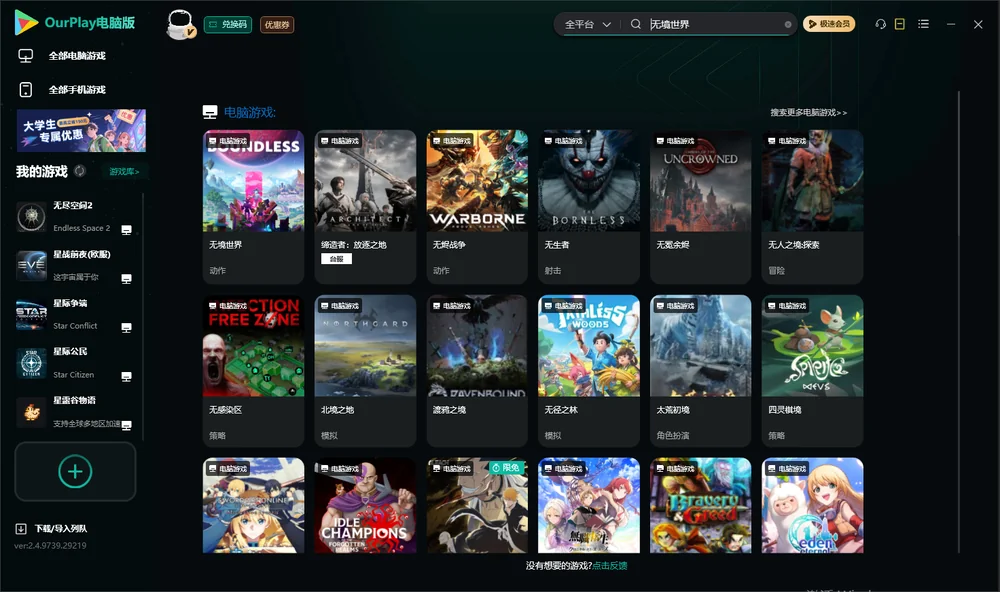The width and height of the screenshot is (1000, 592).
Task: Close the OurPlay window
Action: [x=978, y=24]
